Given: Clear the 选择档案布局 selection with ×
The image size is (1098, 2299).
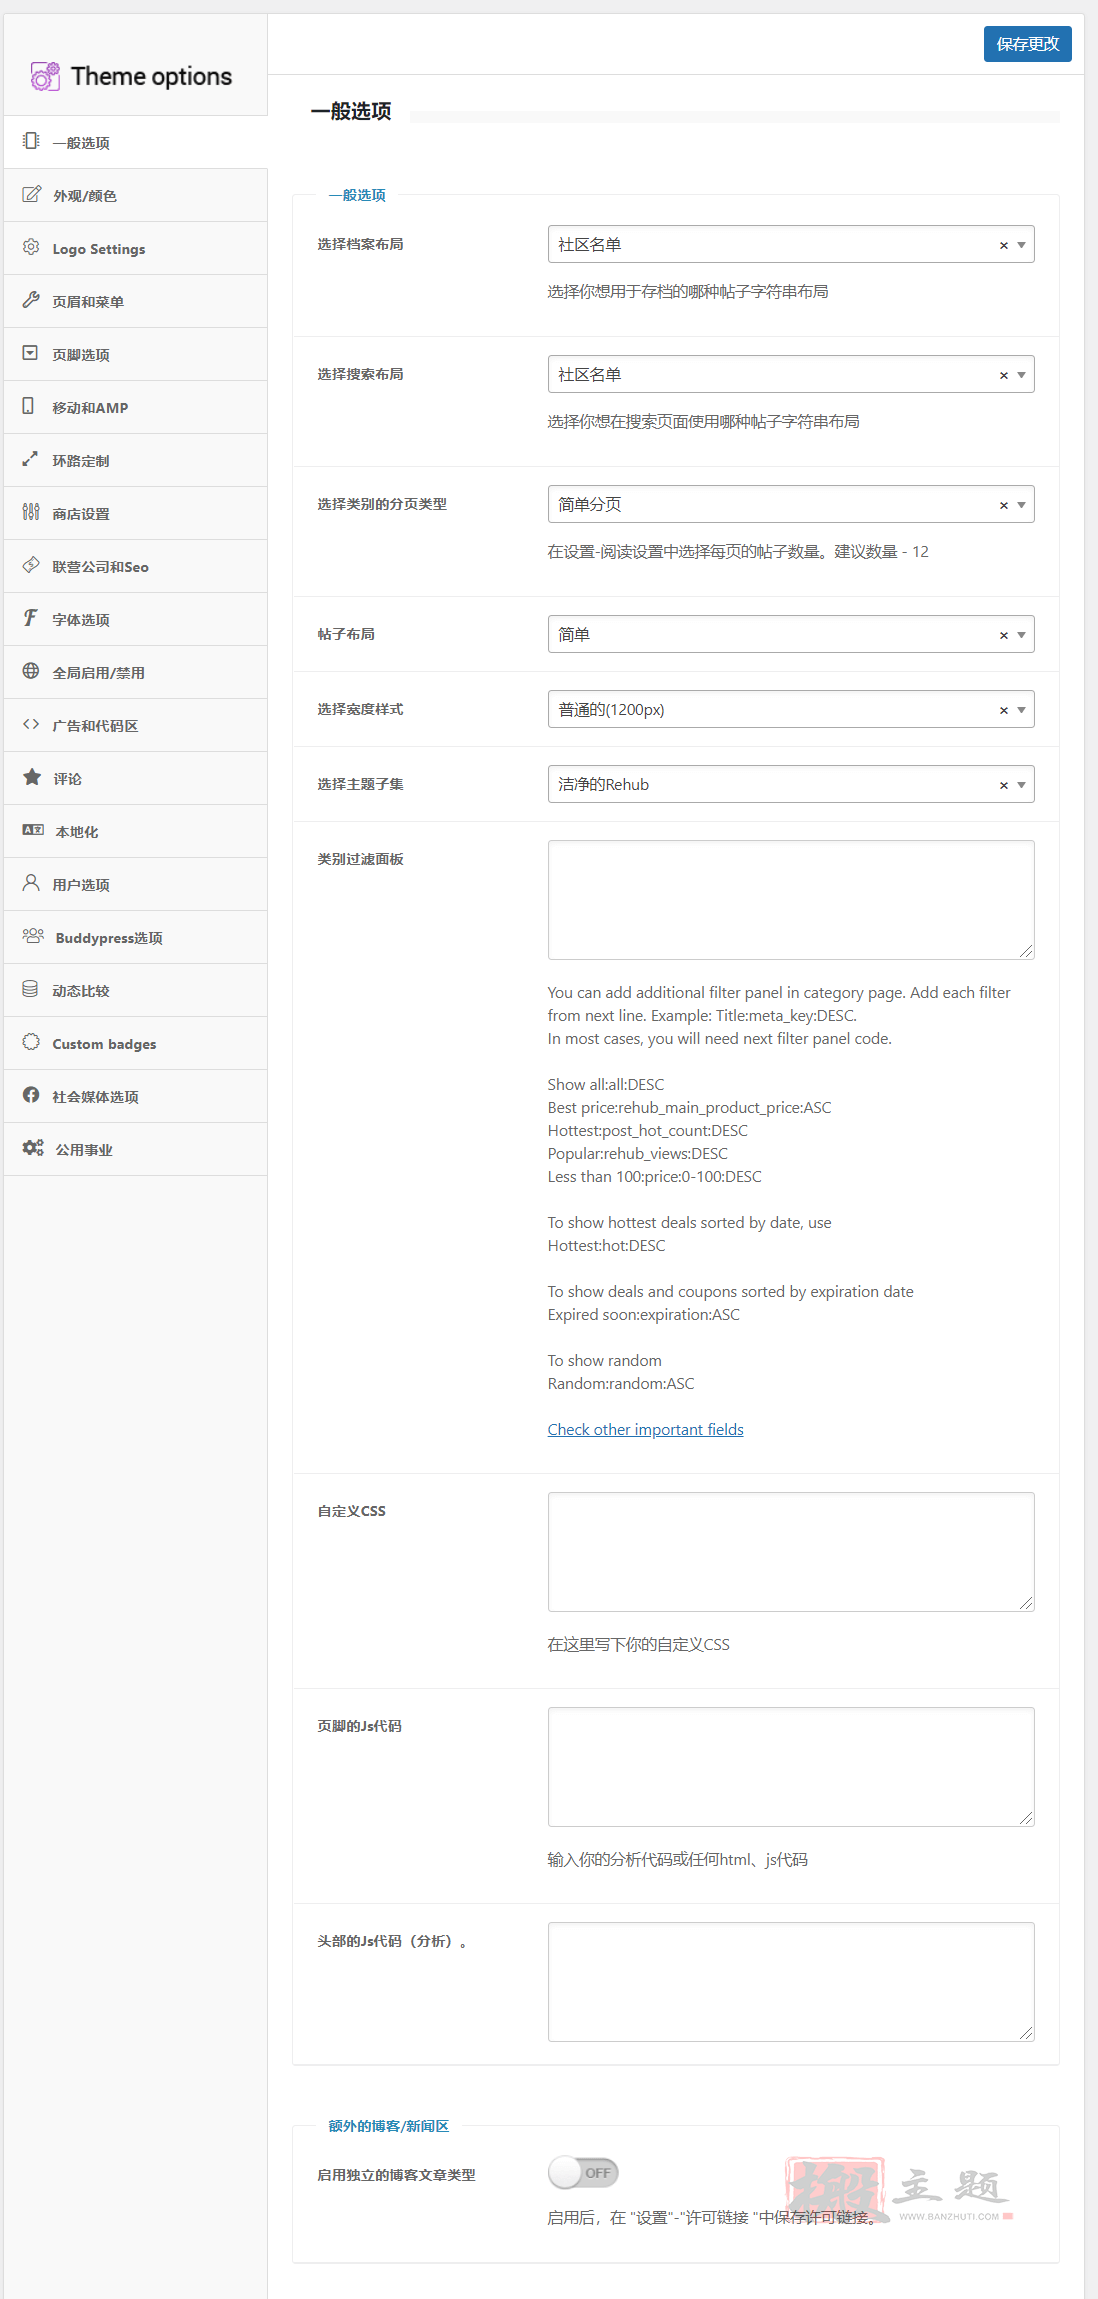Looking at the screenshot, I should point(1004,246).
